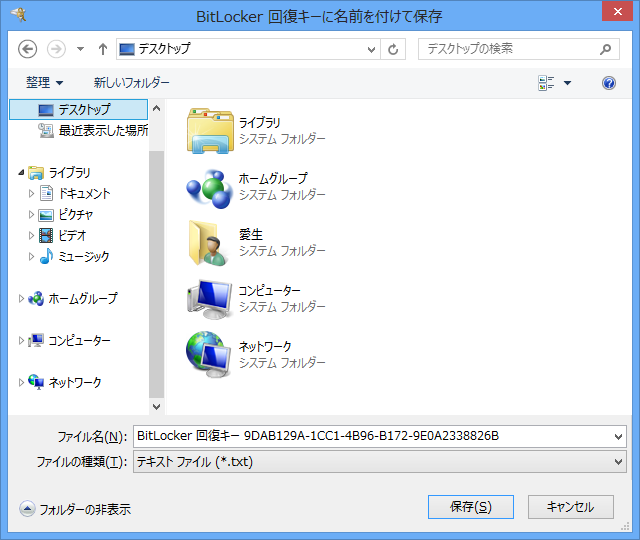Viewport: 640px width, 540px height.
Task: Select the 愛生 user folder icon
Action: pyautogui.click(x=209, y=244)
